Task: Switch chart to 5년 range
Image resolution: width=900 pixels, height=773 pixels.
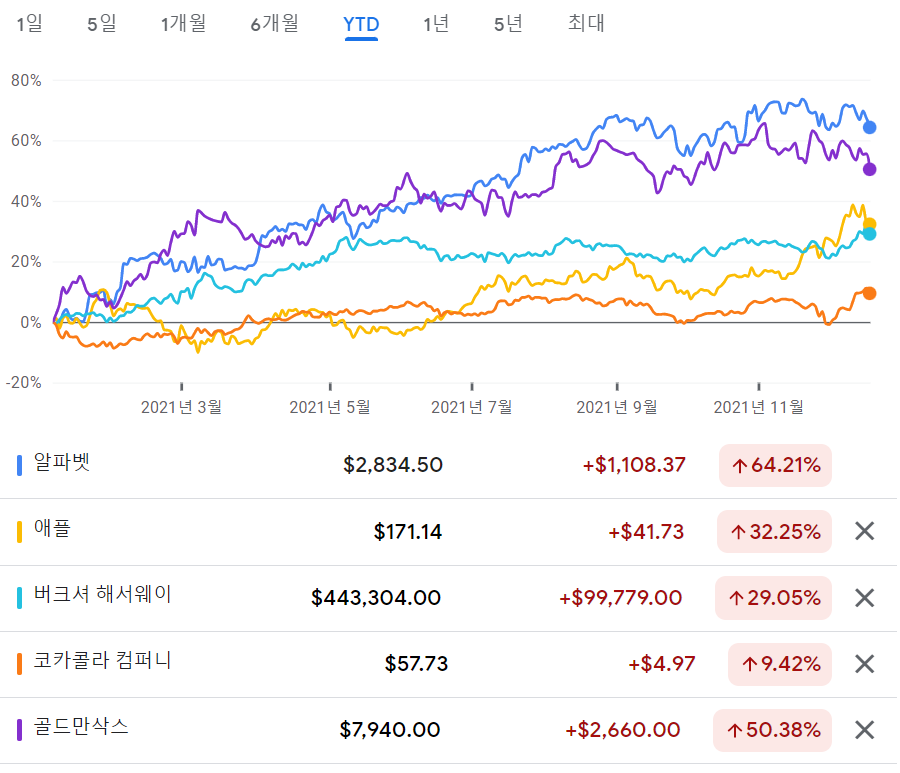Action: click(x=508, y=24)
